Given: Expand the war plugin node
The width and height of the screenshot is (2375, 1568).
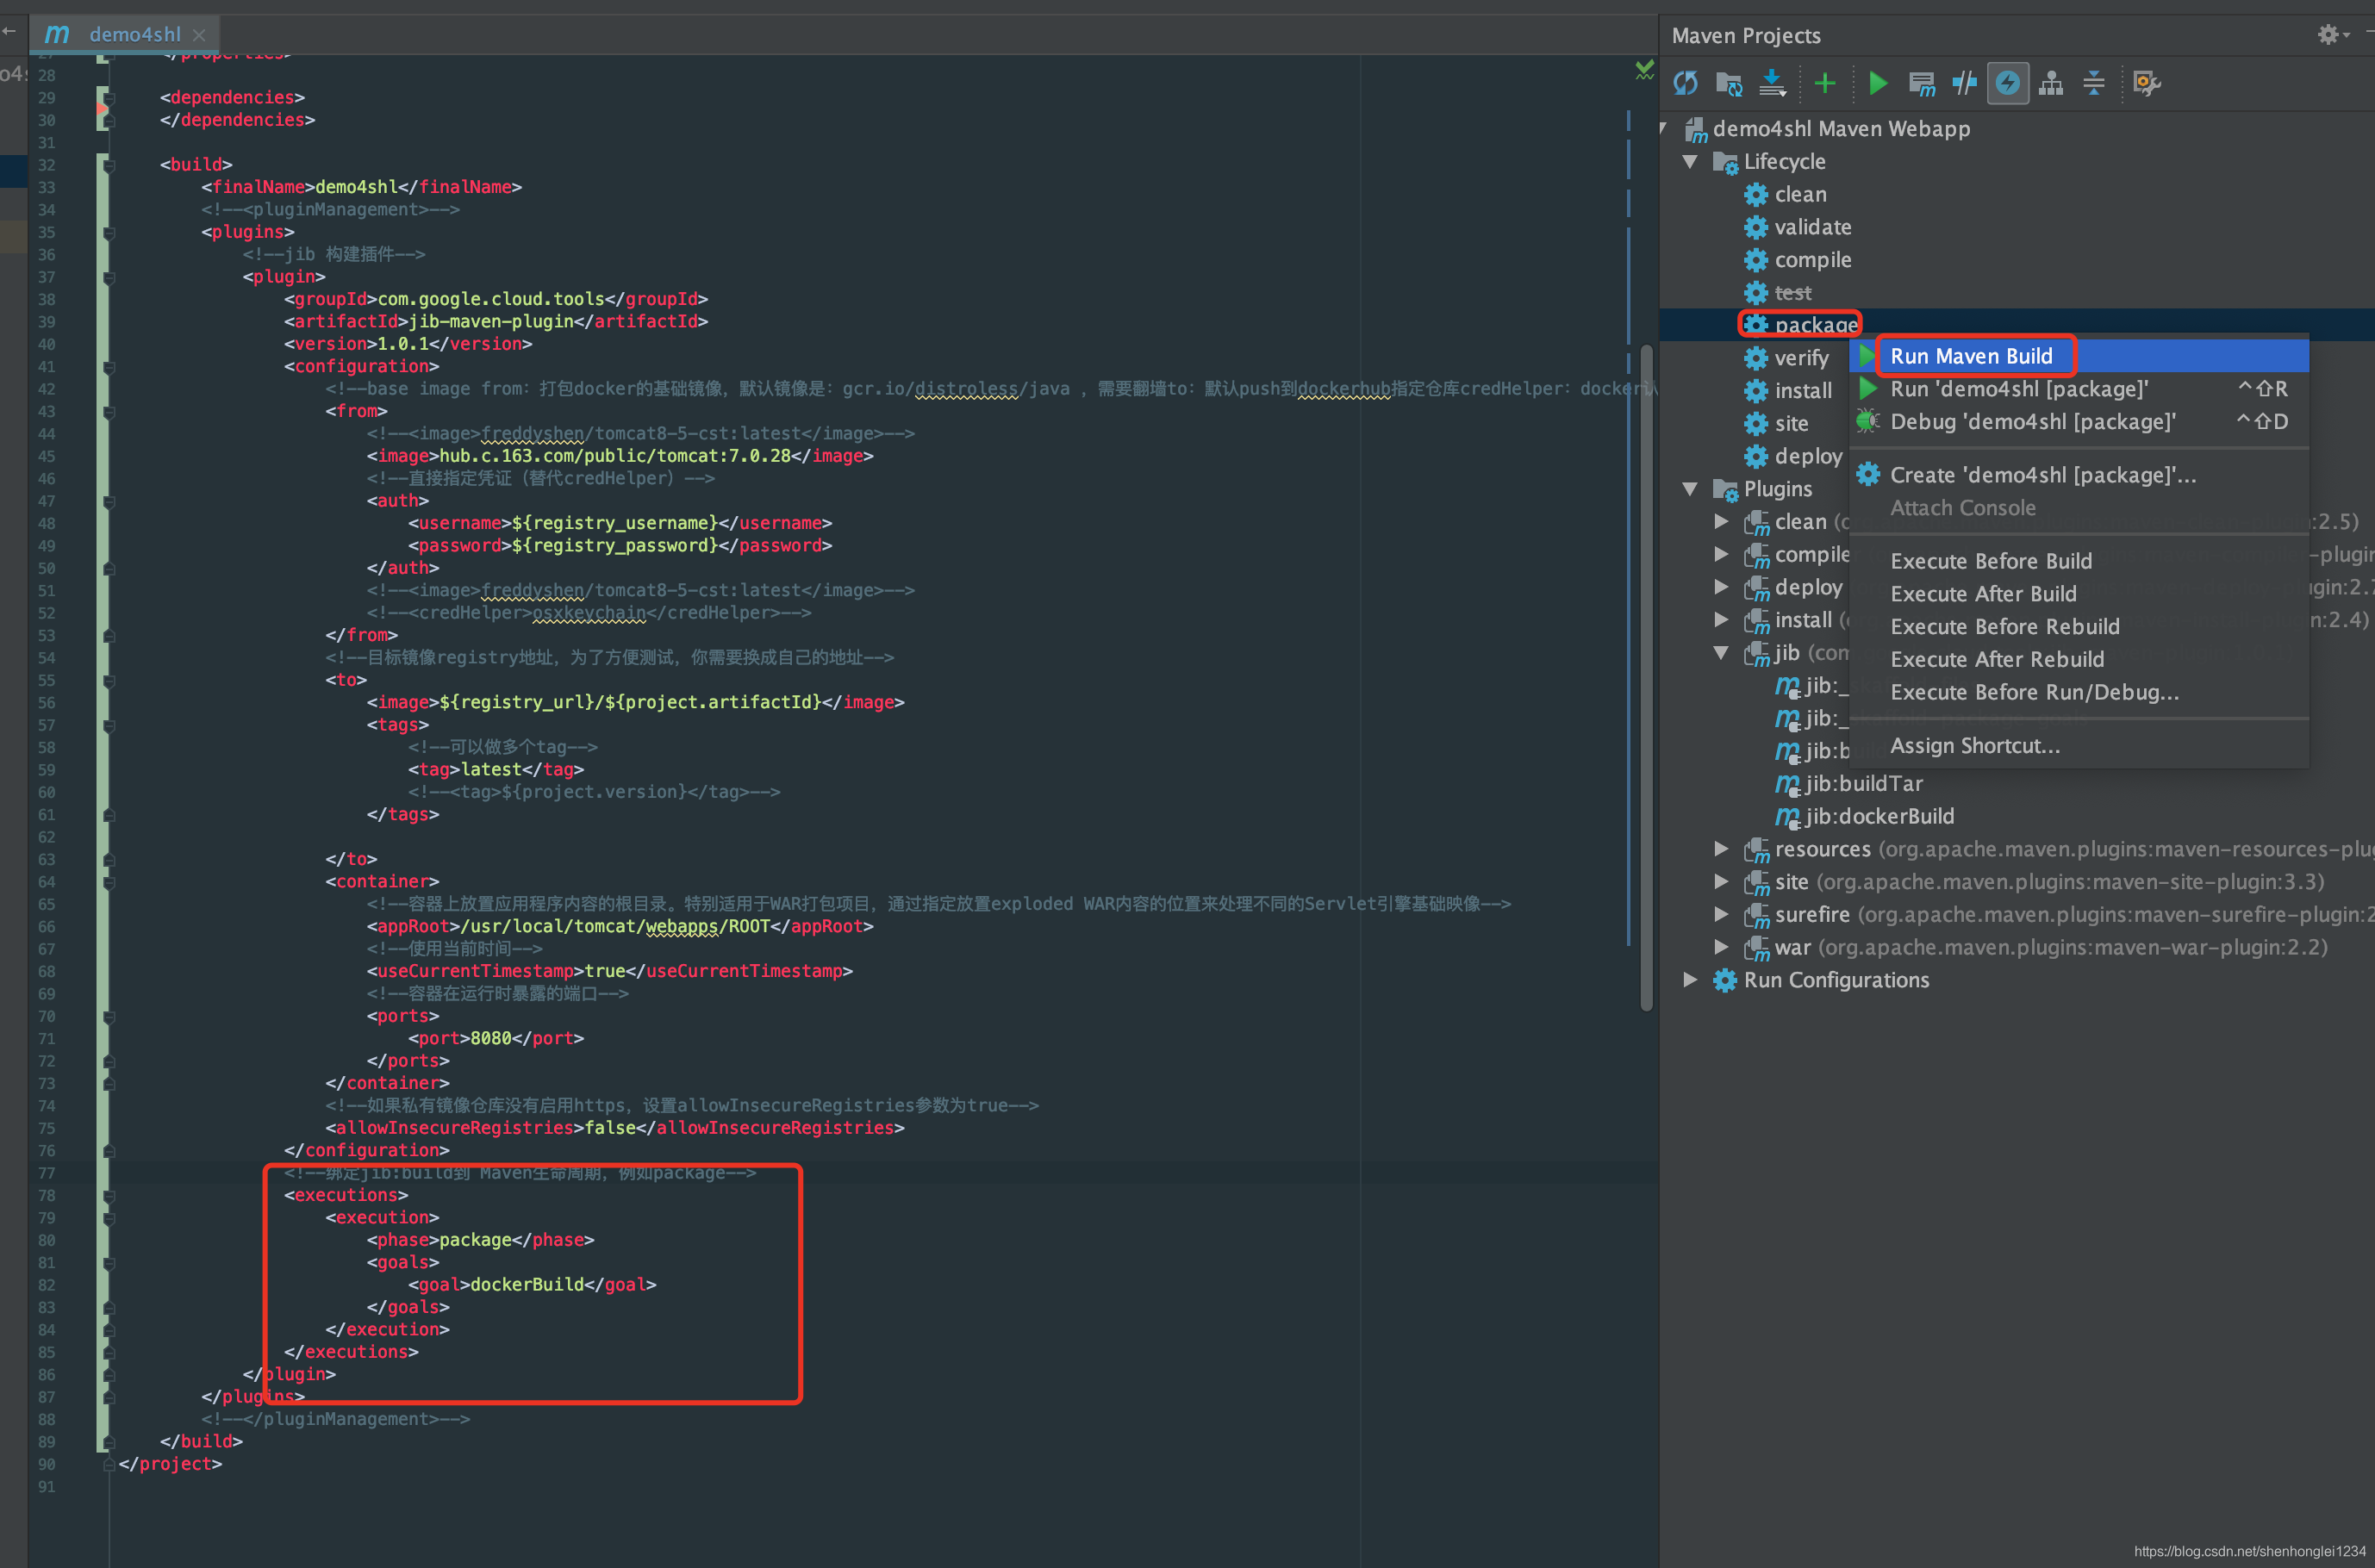Looking at the screenshot, I should point(1721,947).
